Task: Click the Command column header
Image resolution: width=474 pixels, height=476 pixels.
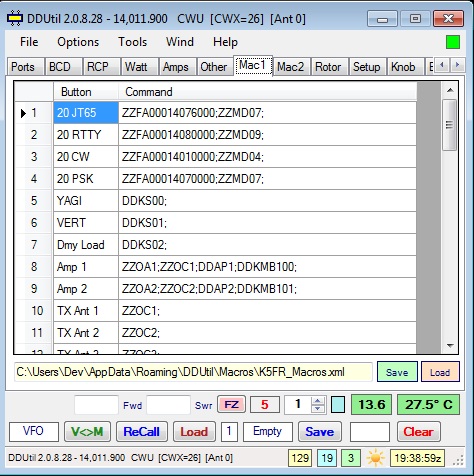Action: tap(268, 92)
